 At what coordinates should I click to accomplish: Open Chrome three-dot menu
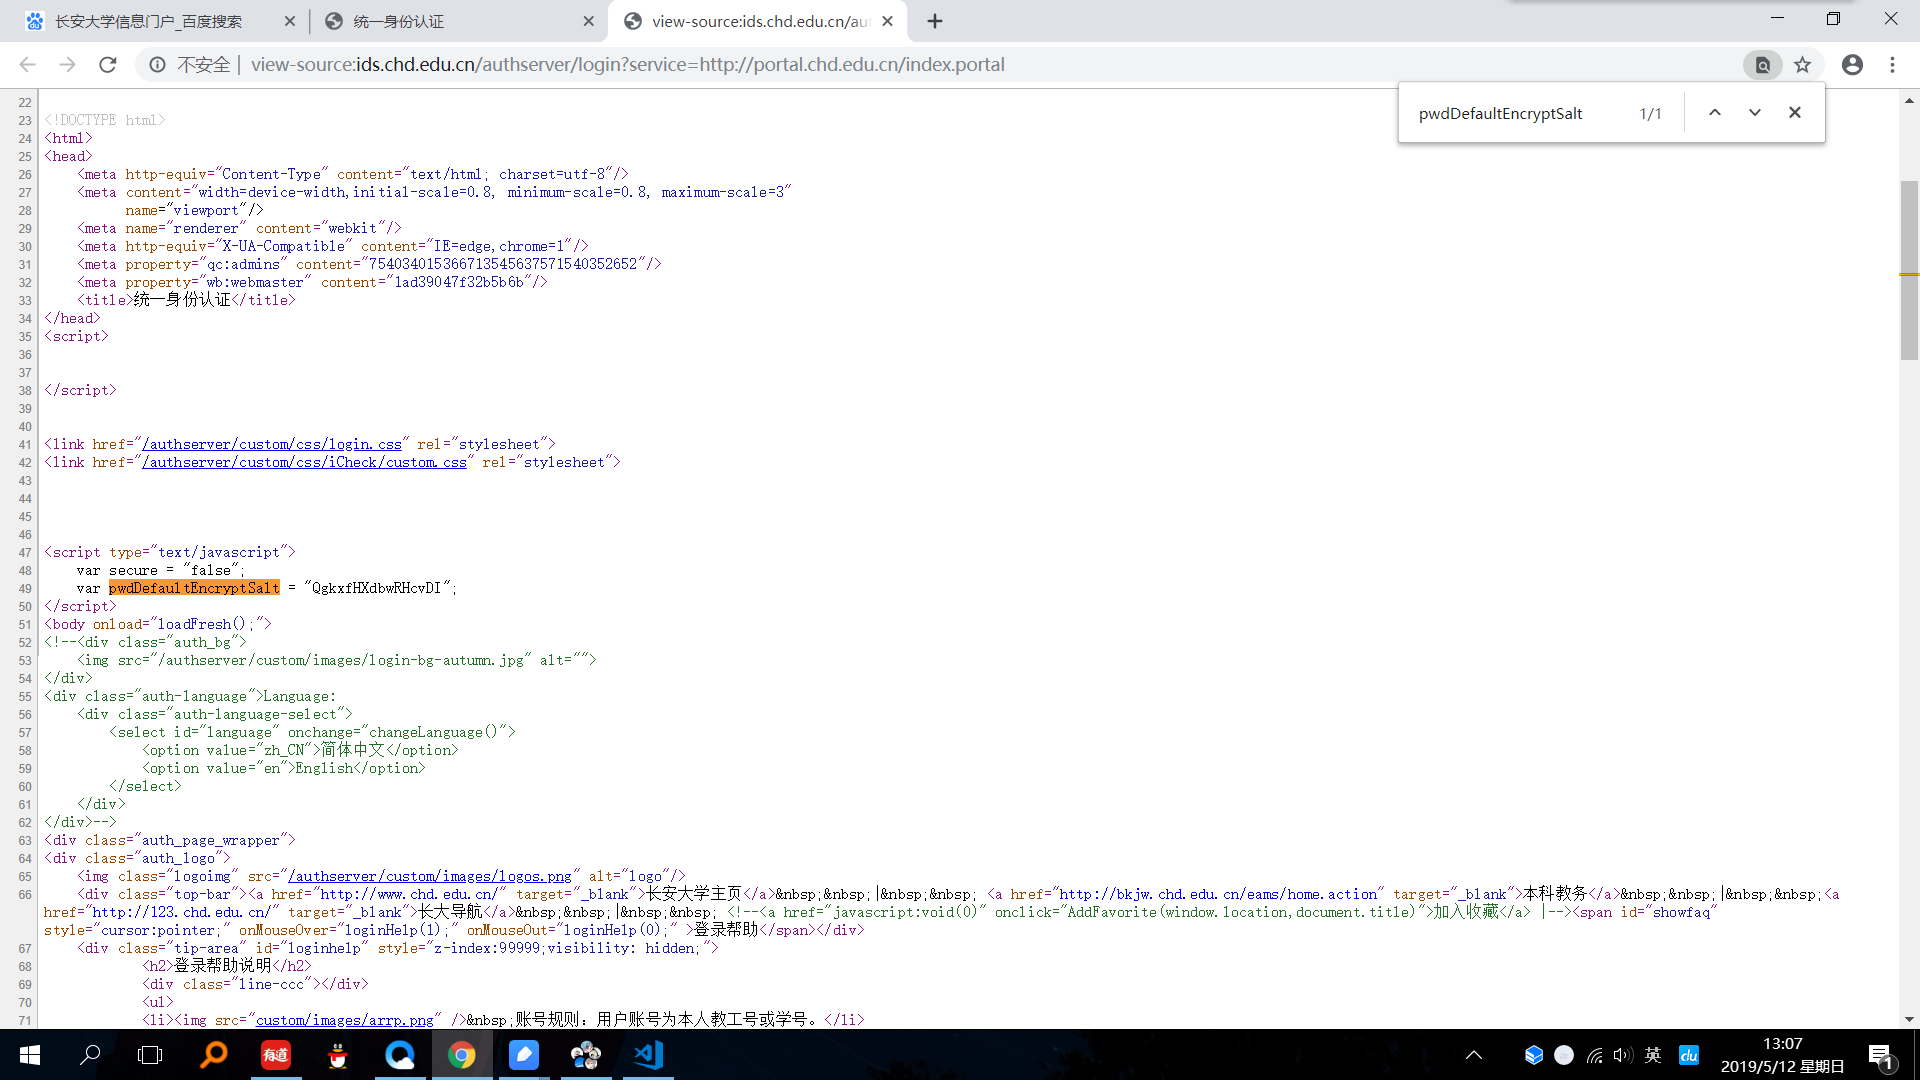click(x=1892, y=65)
